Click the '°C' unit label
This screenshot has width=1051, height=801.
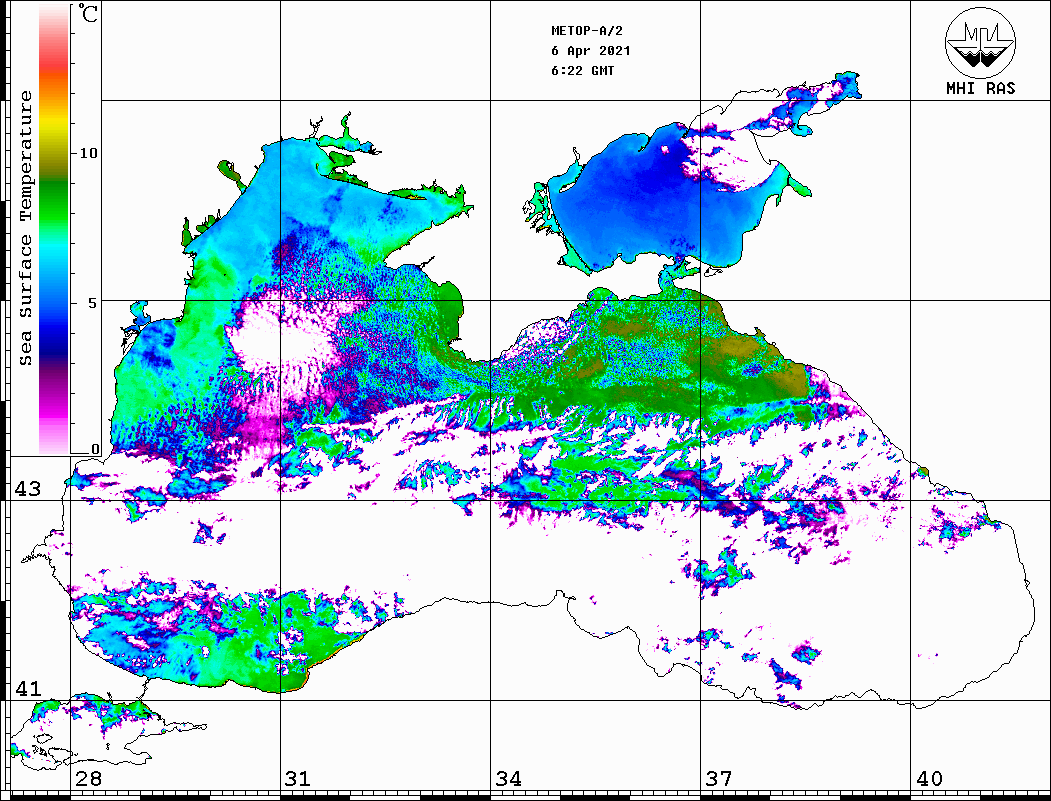(x=88, y=13)
